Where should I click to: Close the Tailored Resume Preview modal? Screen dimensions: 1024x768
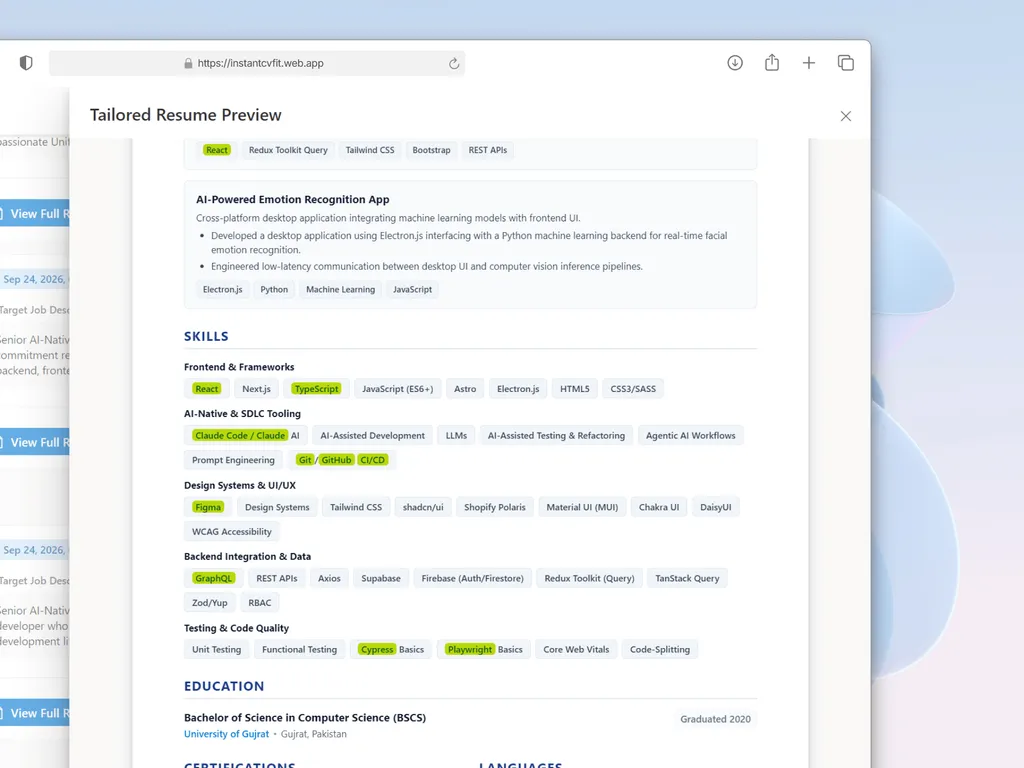tap(846, 116)
